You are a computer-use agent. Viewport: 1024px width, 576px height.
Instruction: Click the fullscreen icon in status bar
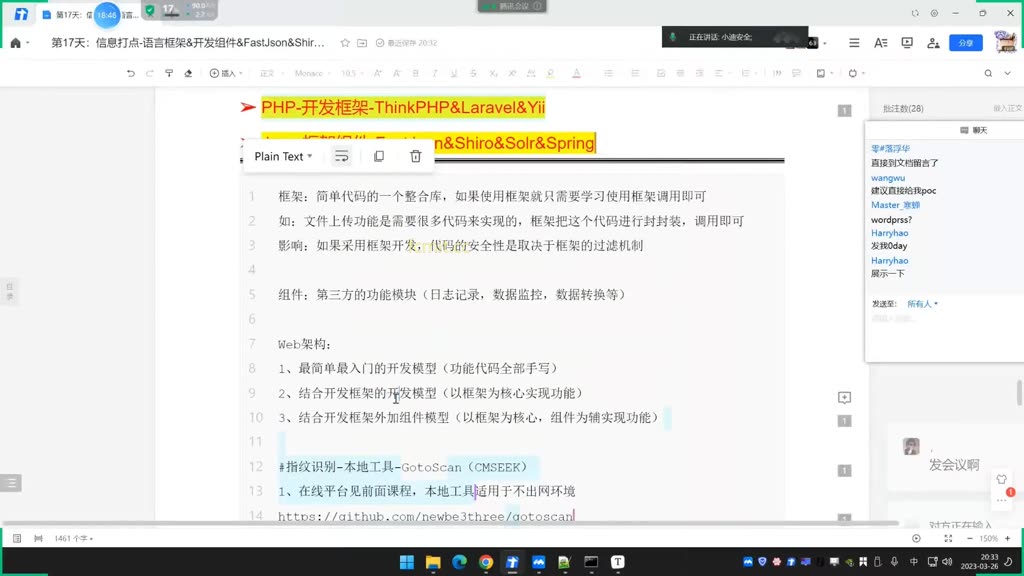click(x=948, y=538)
